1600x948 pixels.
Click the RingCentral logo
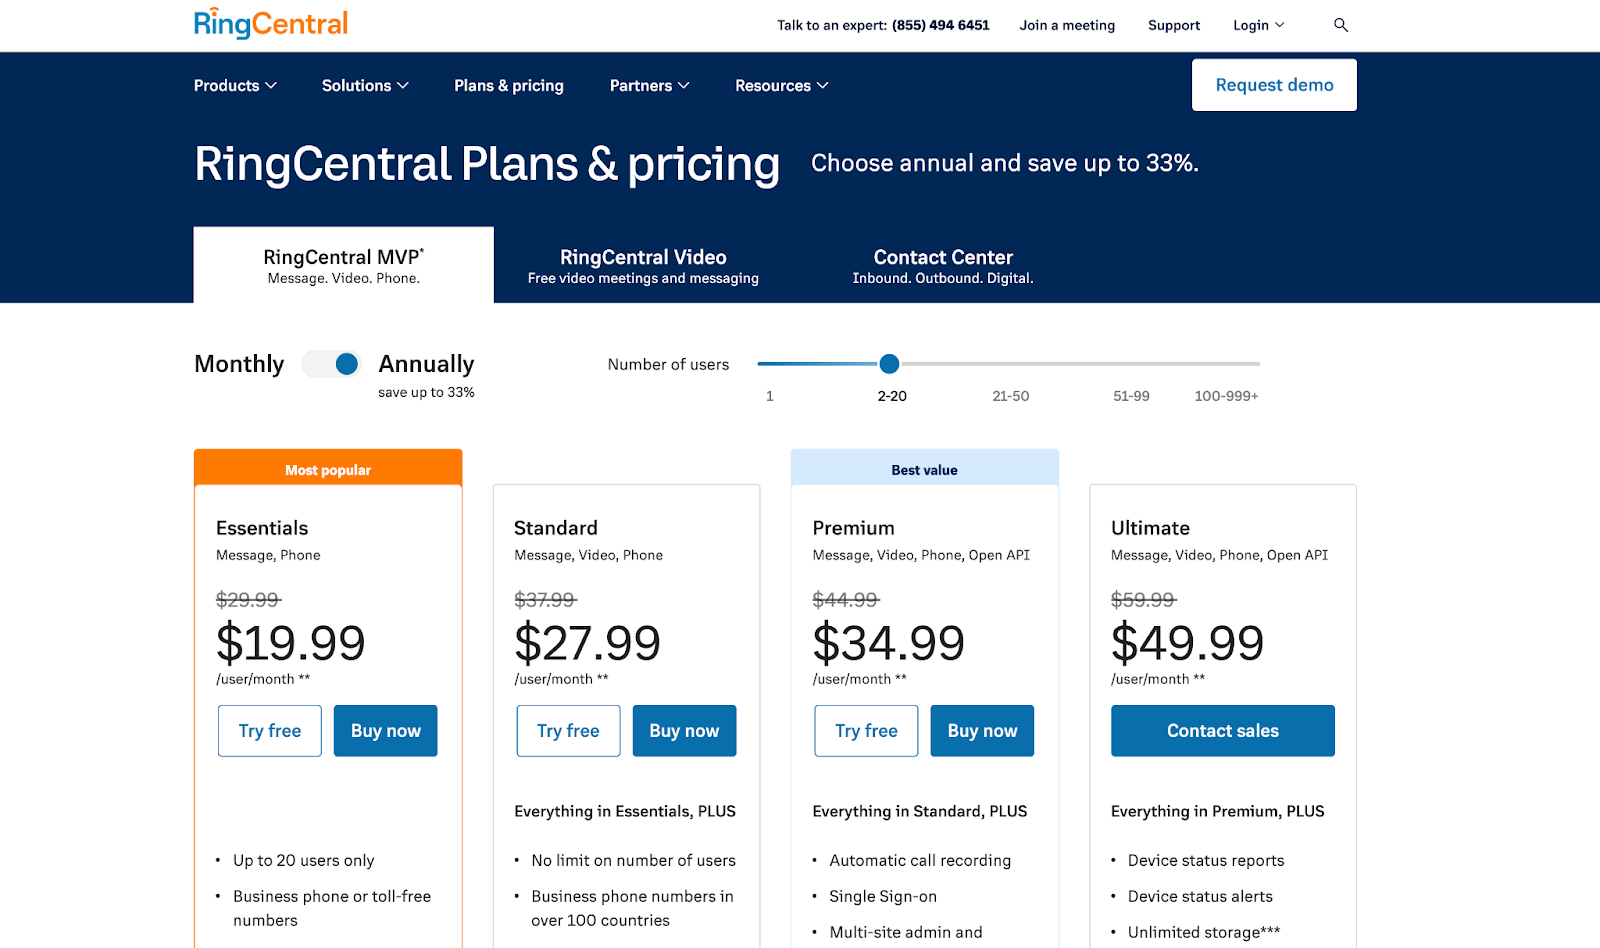[271, 23]
